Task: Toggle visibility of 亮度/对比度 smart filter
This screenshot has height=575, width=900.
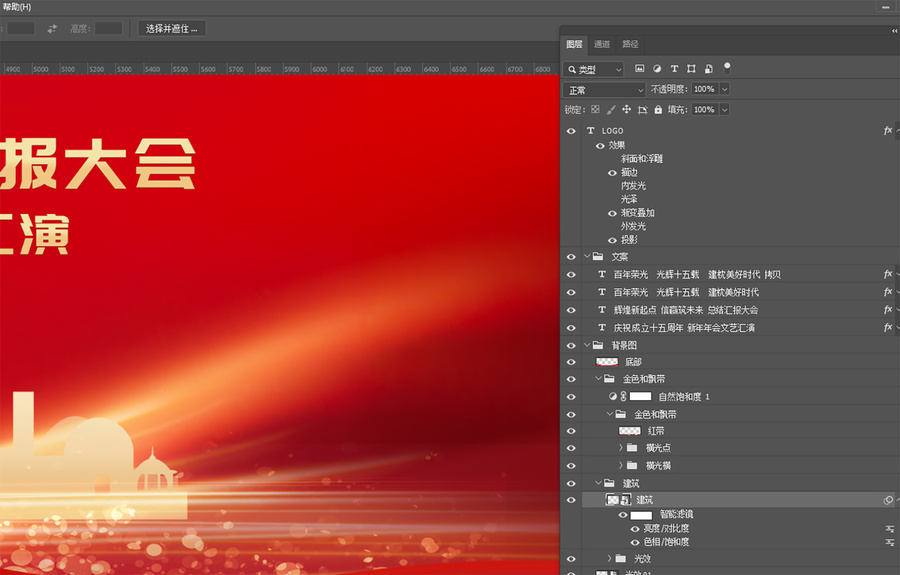Action: [x=635, y=529]
